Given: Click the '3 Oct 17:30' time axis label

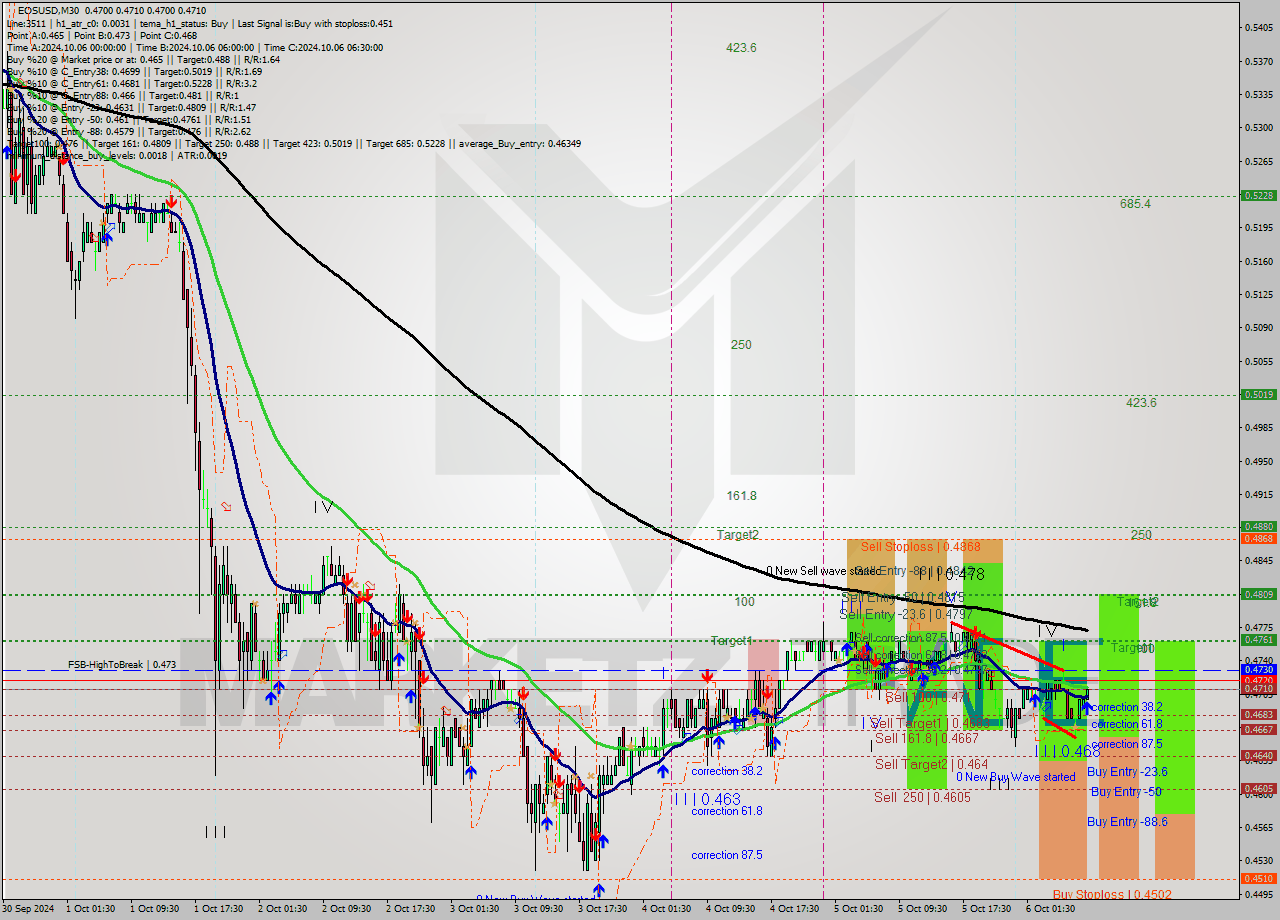Looking at the screenshot, I should 603,909.
